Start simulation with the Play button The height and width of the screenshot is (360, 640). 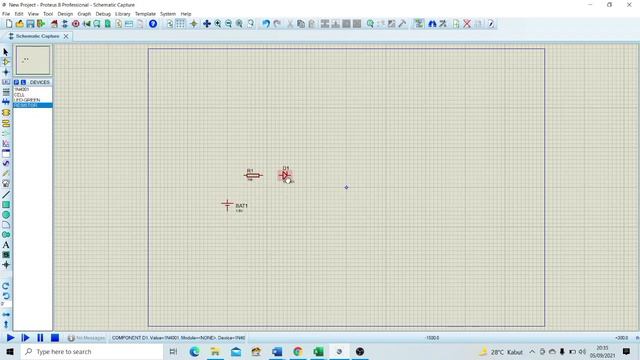tap(11, 338)
